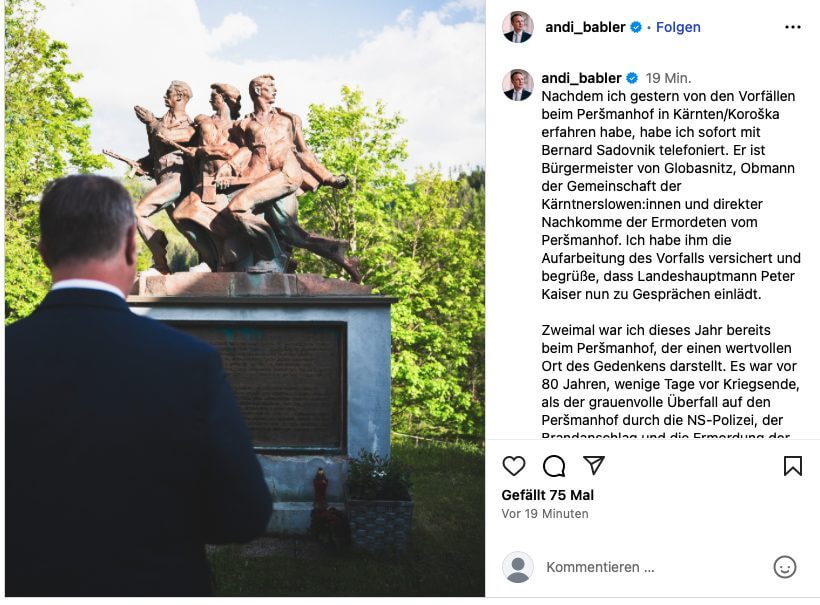Open the three-dot more options menu
The width and height of the screenshot is (820, 605).
793,27
